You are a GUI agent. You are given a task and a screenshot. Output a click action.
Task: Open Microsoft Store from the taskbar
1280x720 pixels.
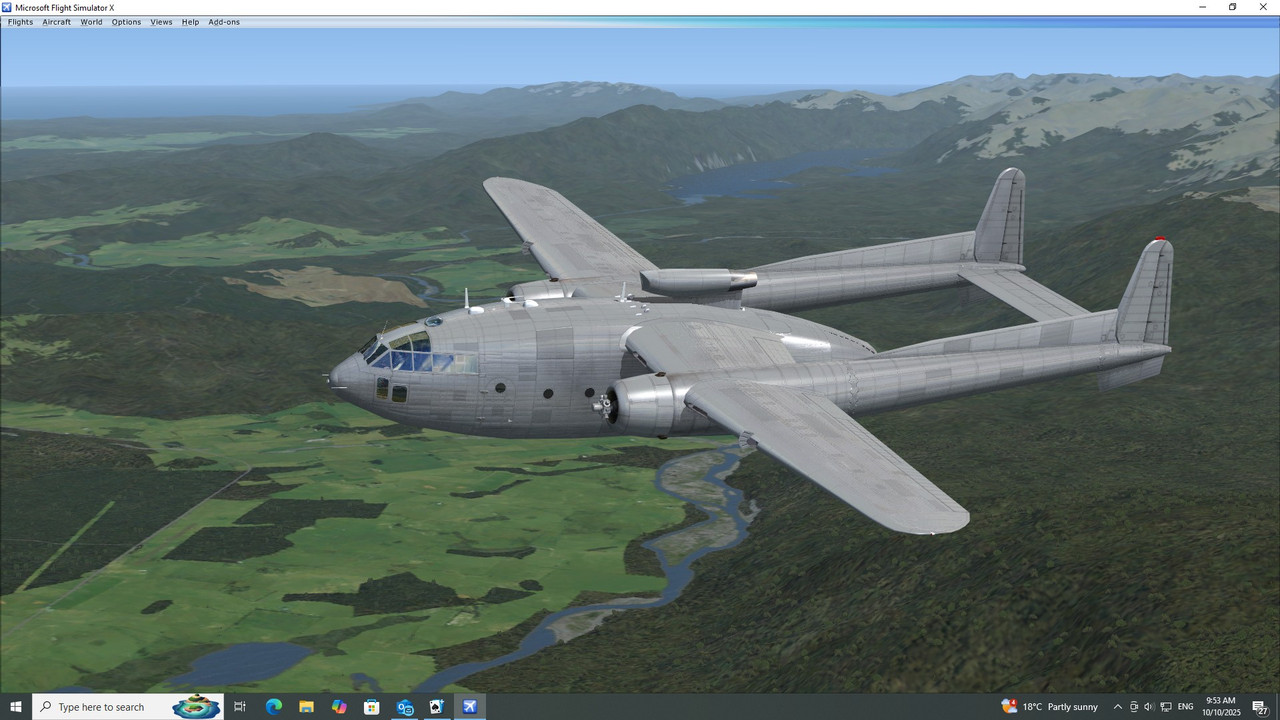(371, 707)
